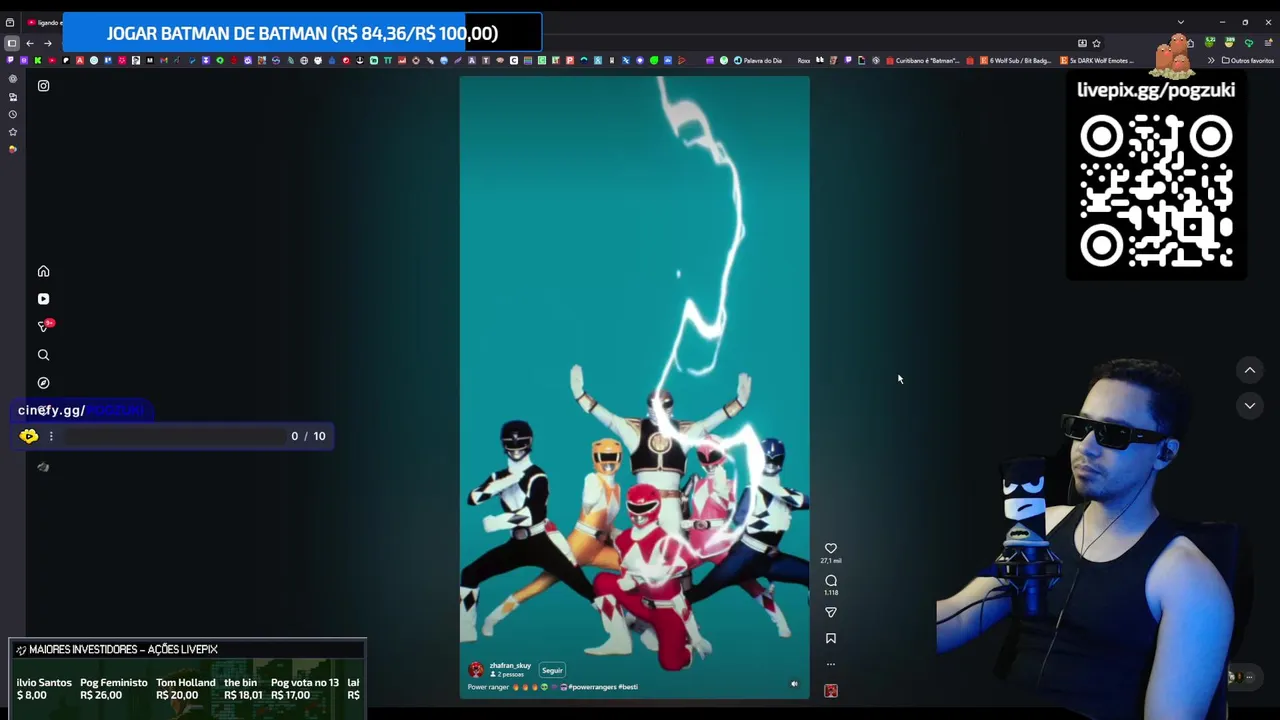
Task: Click the green 5,22 extension badge icon
Action: click(1210, 43)
